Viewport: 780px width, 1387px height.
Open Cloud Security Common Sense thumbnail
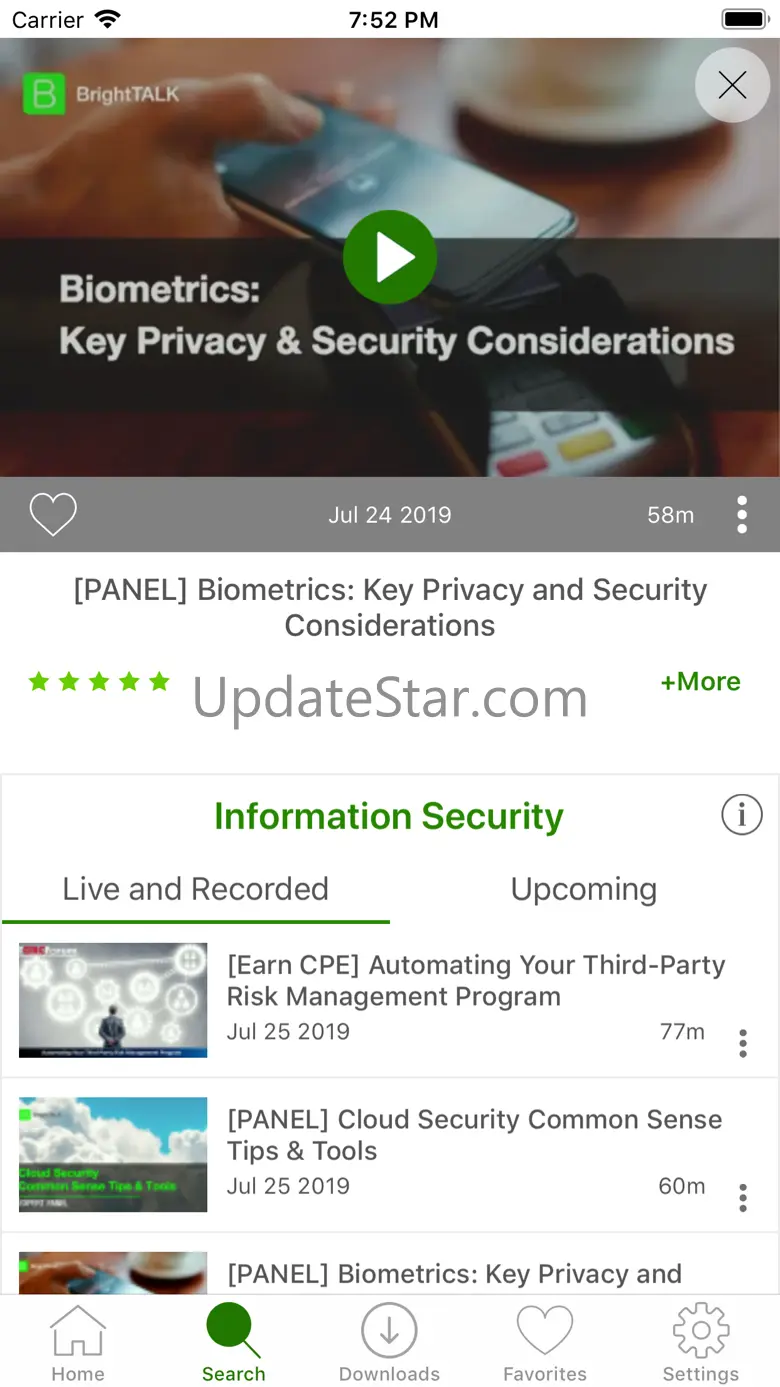coord(113,1154)
